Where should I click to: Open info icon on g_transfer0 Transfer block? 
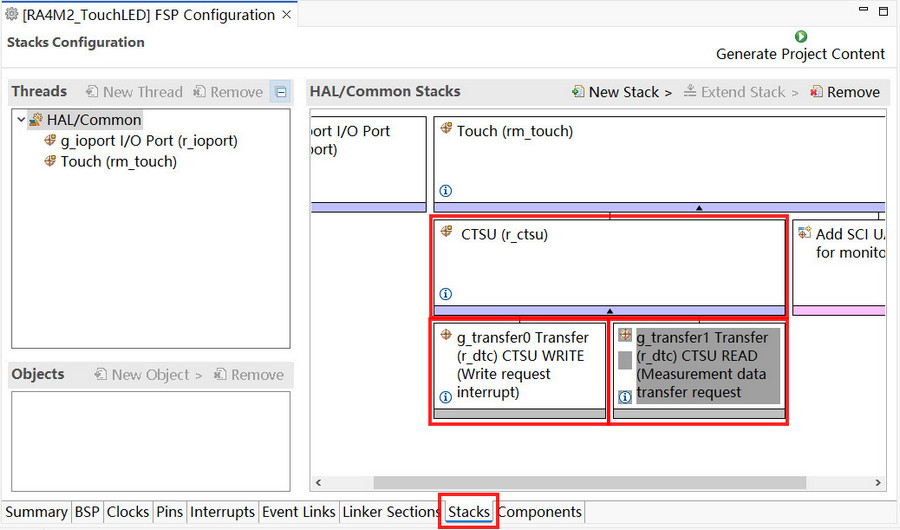pos(445,397)
